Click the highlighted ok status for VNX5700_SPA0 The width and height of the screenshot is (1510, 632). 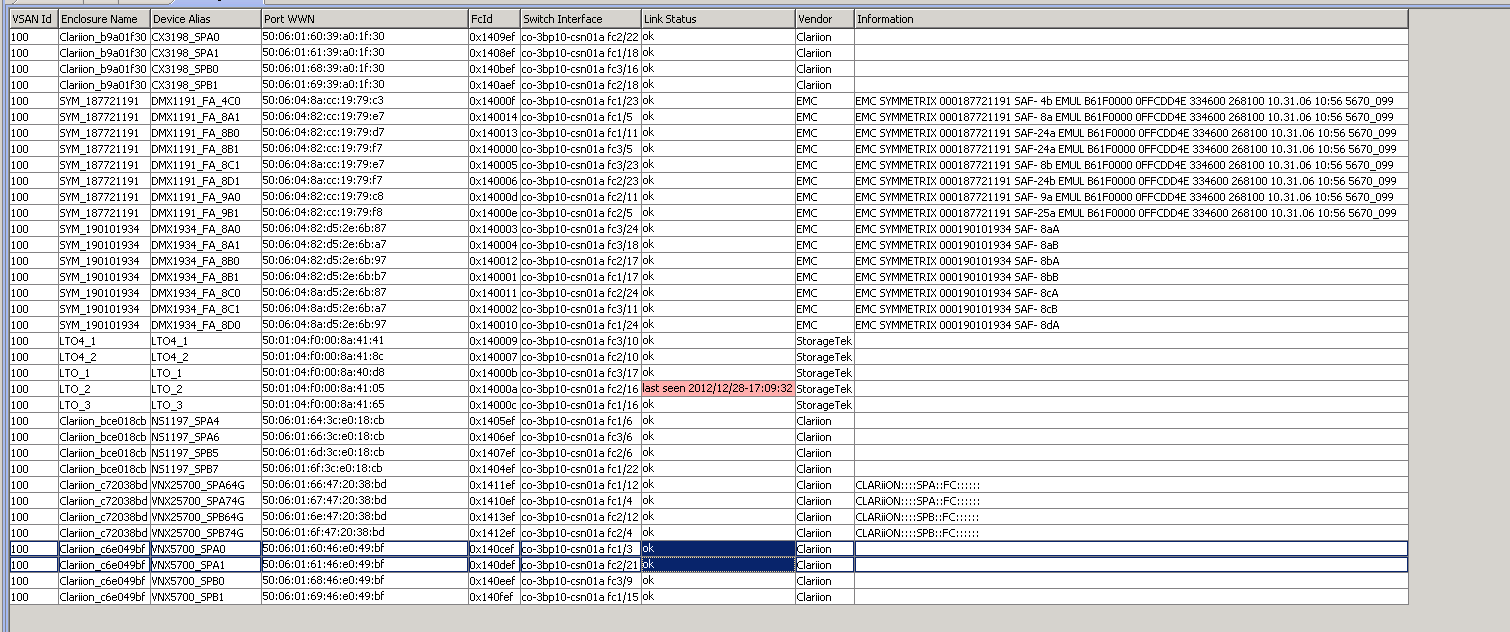(x=718, y=549)
